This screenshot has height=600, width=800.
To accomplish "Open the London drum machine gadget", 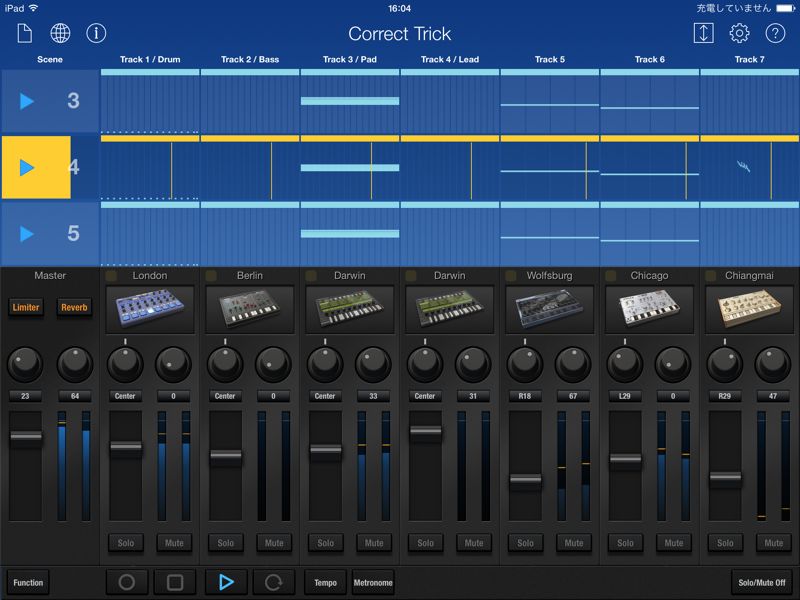I will click(x=150, y=309).
